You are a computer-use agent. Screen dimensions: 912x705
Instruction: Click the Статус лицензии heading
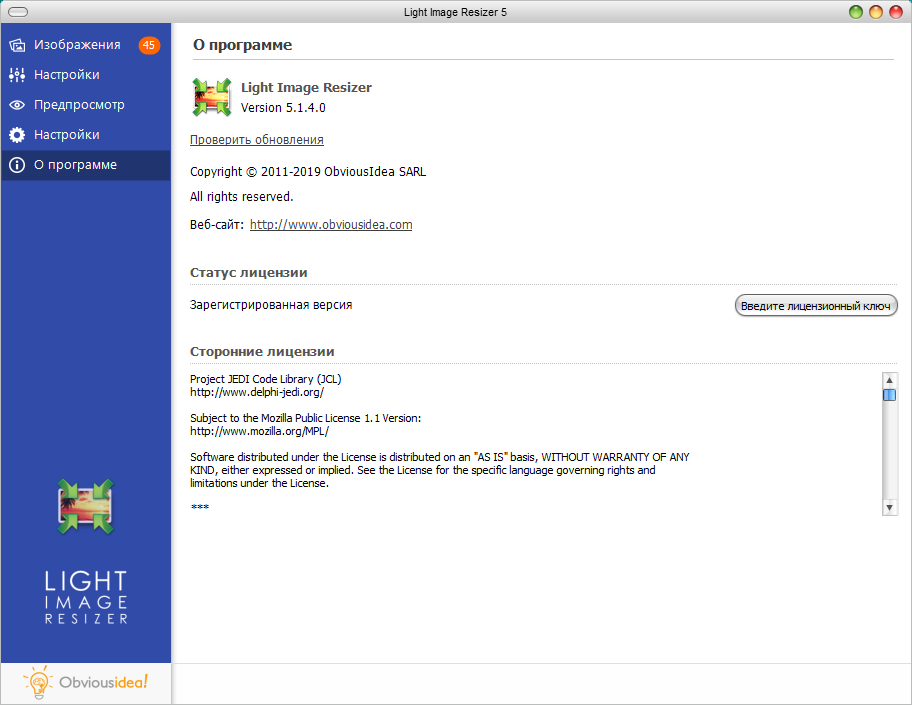pos(249,272)
